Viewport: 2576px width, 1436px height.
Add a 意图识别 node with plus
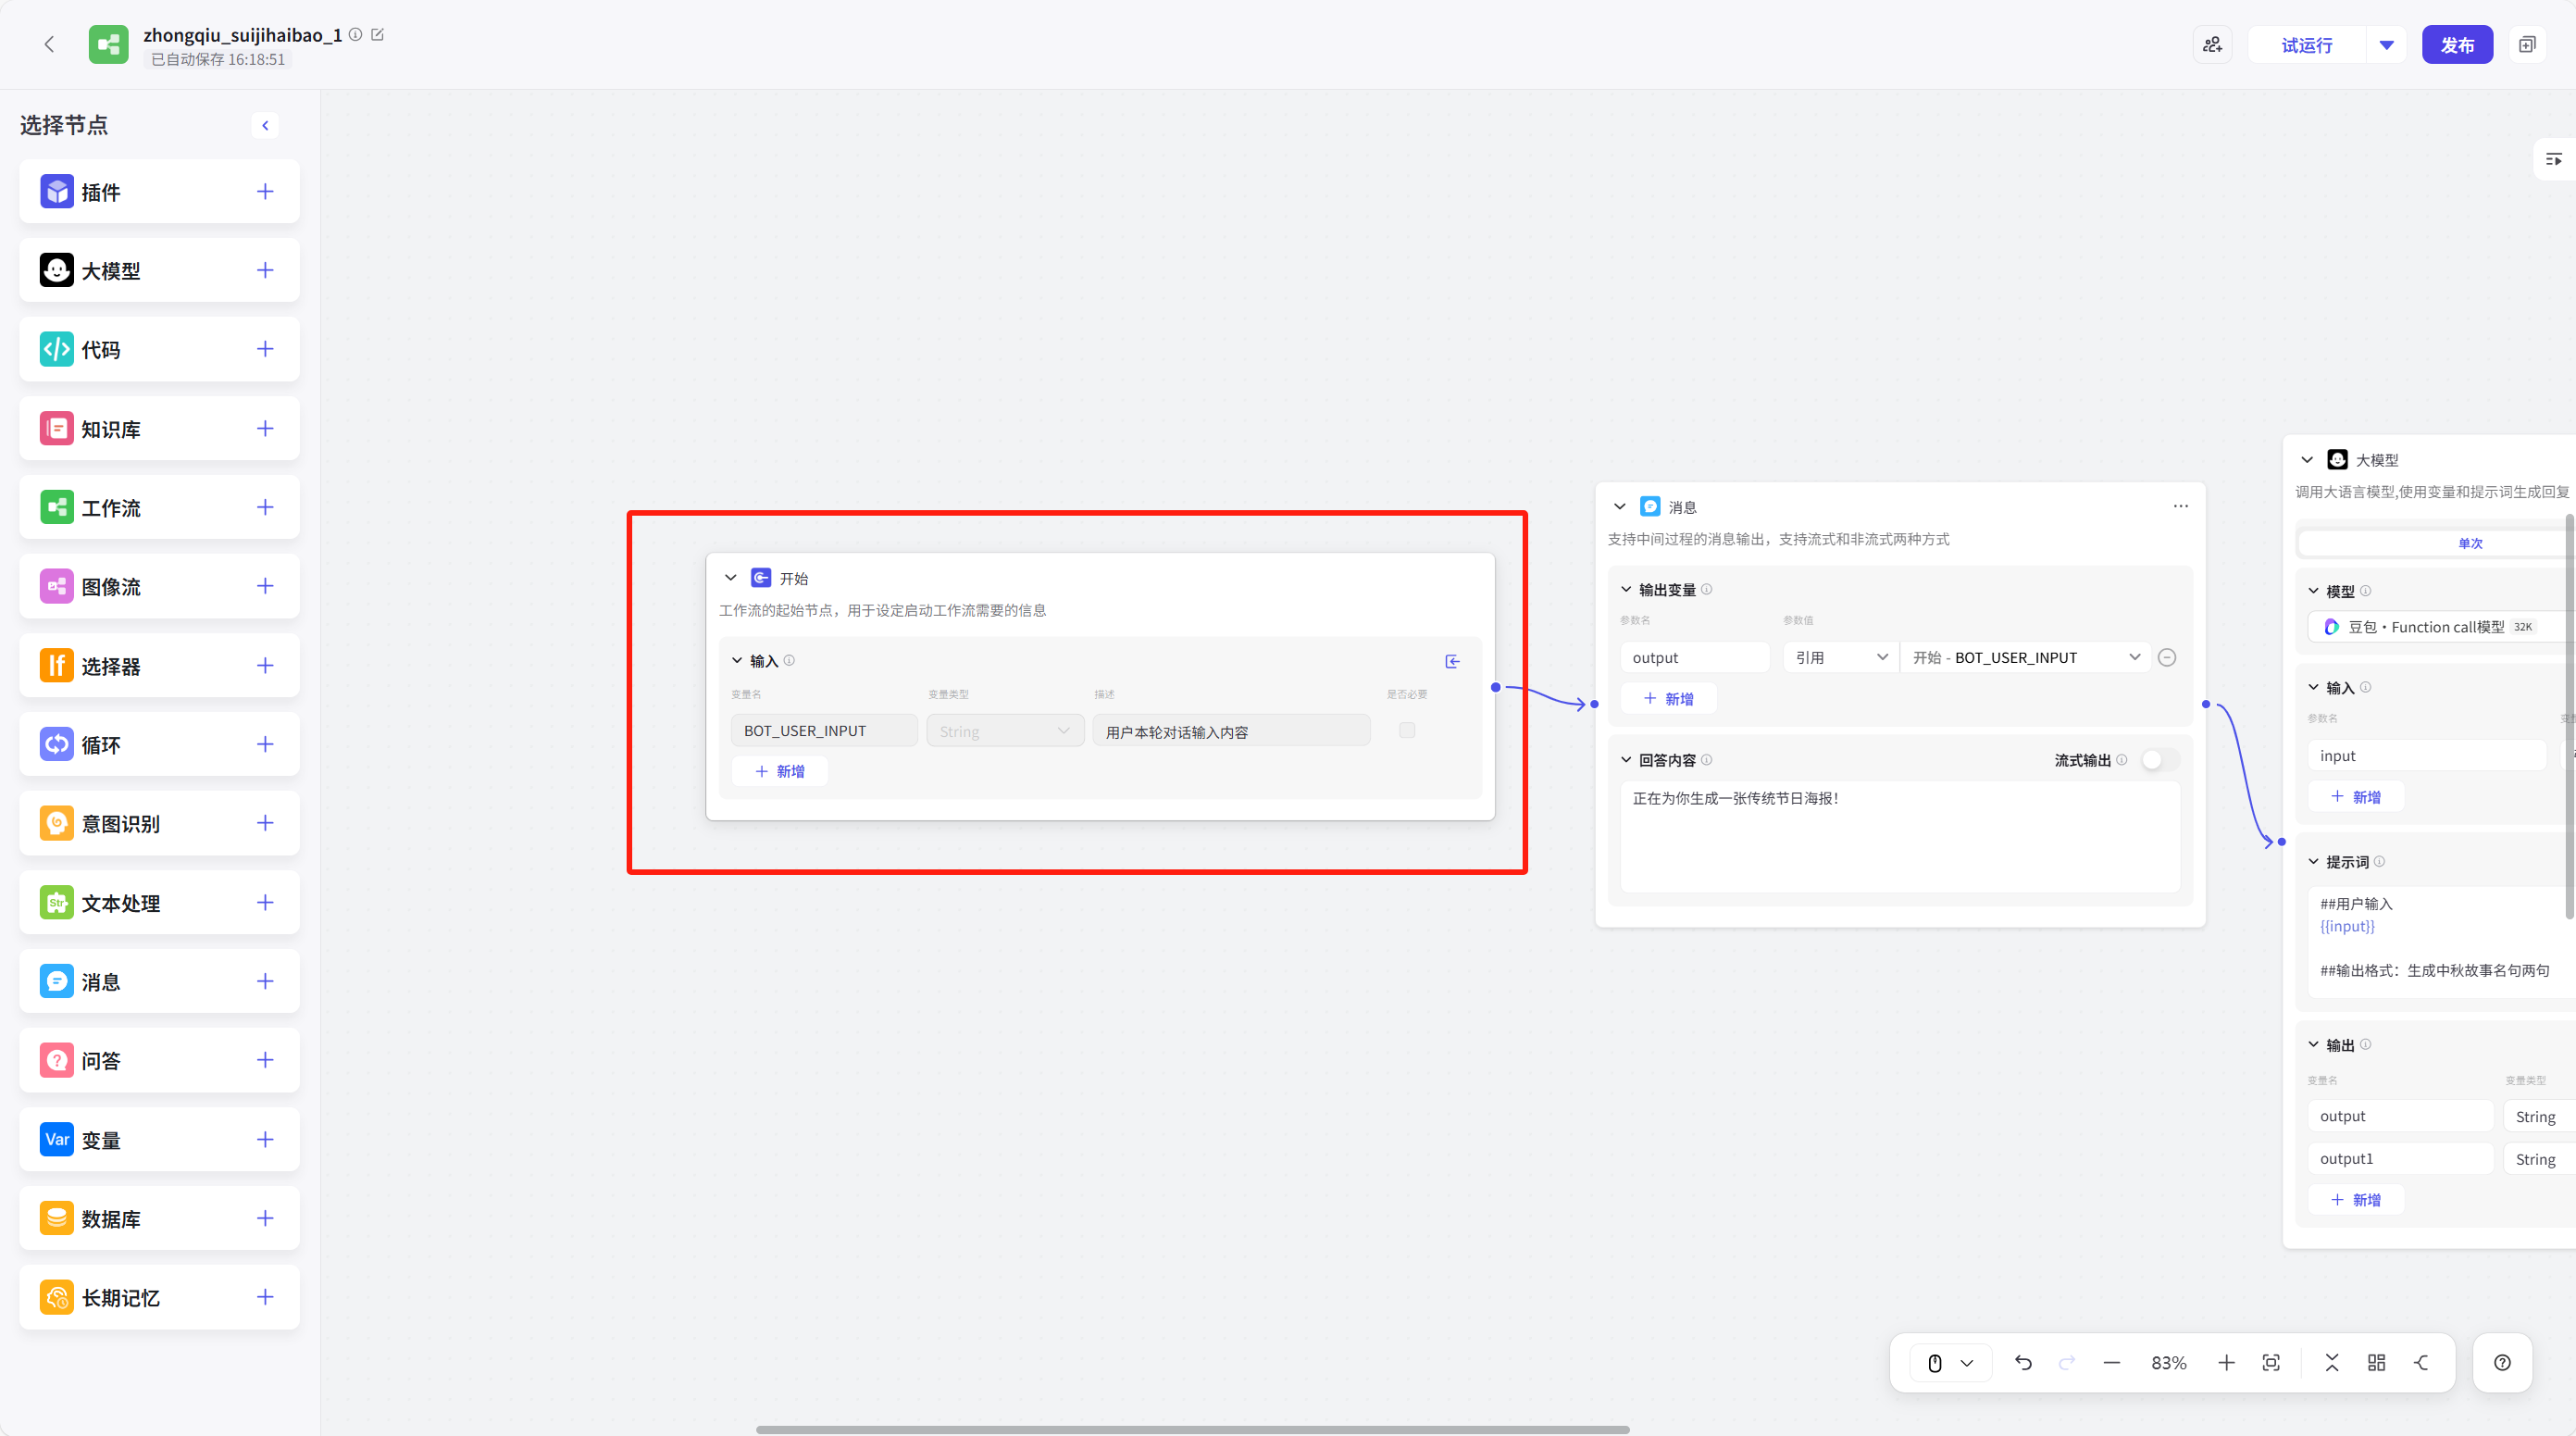pos(265,823)
